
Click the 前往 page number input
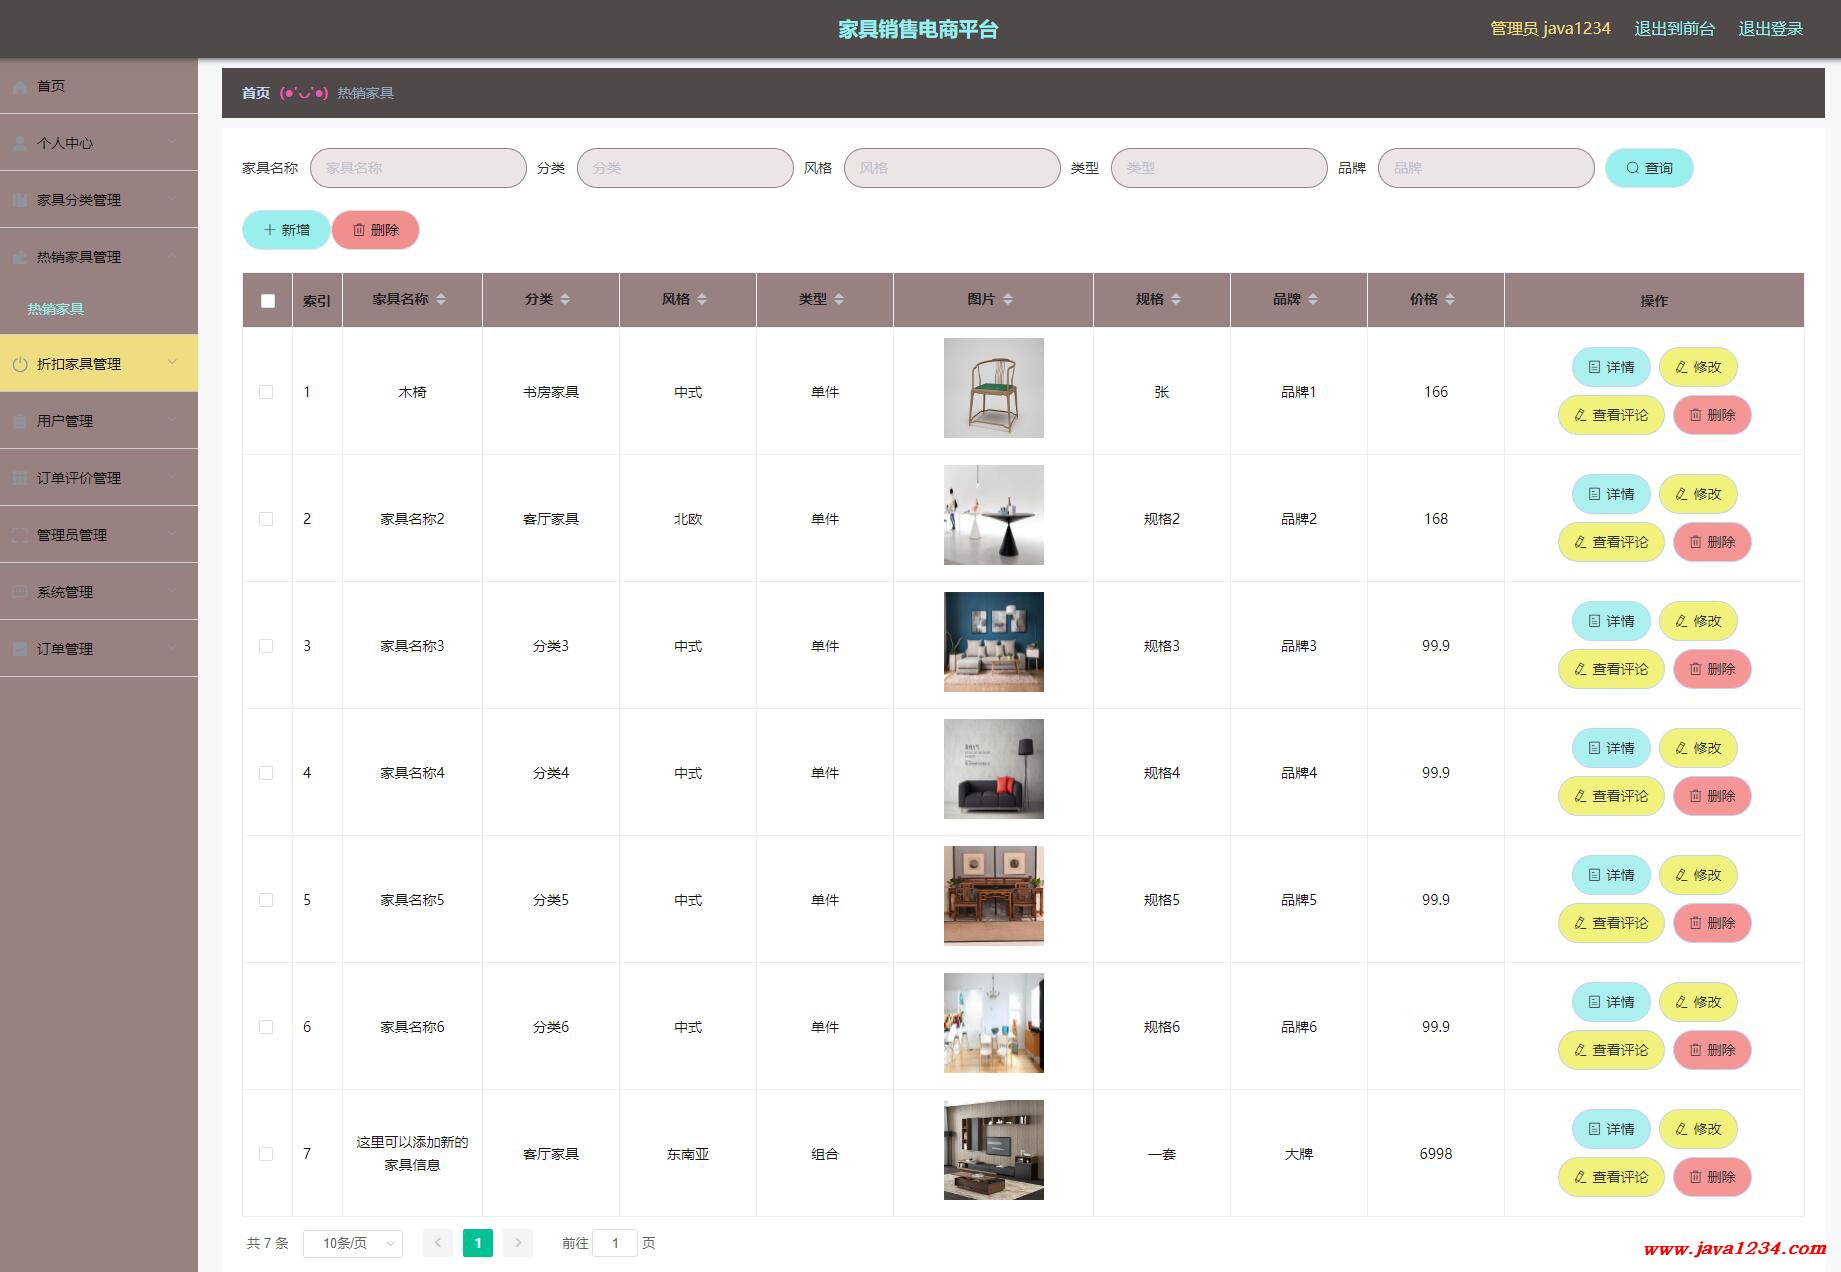click(615, 1243)
